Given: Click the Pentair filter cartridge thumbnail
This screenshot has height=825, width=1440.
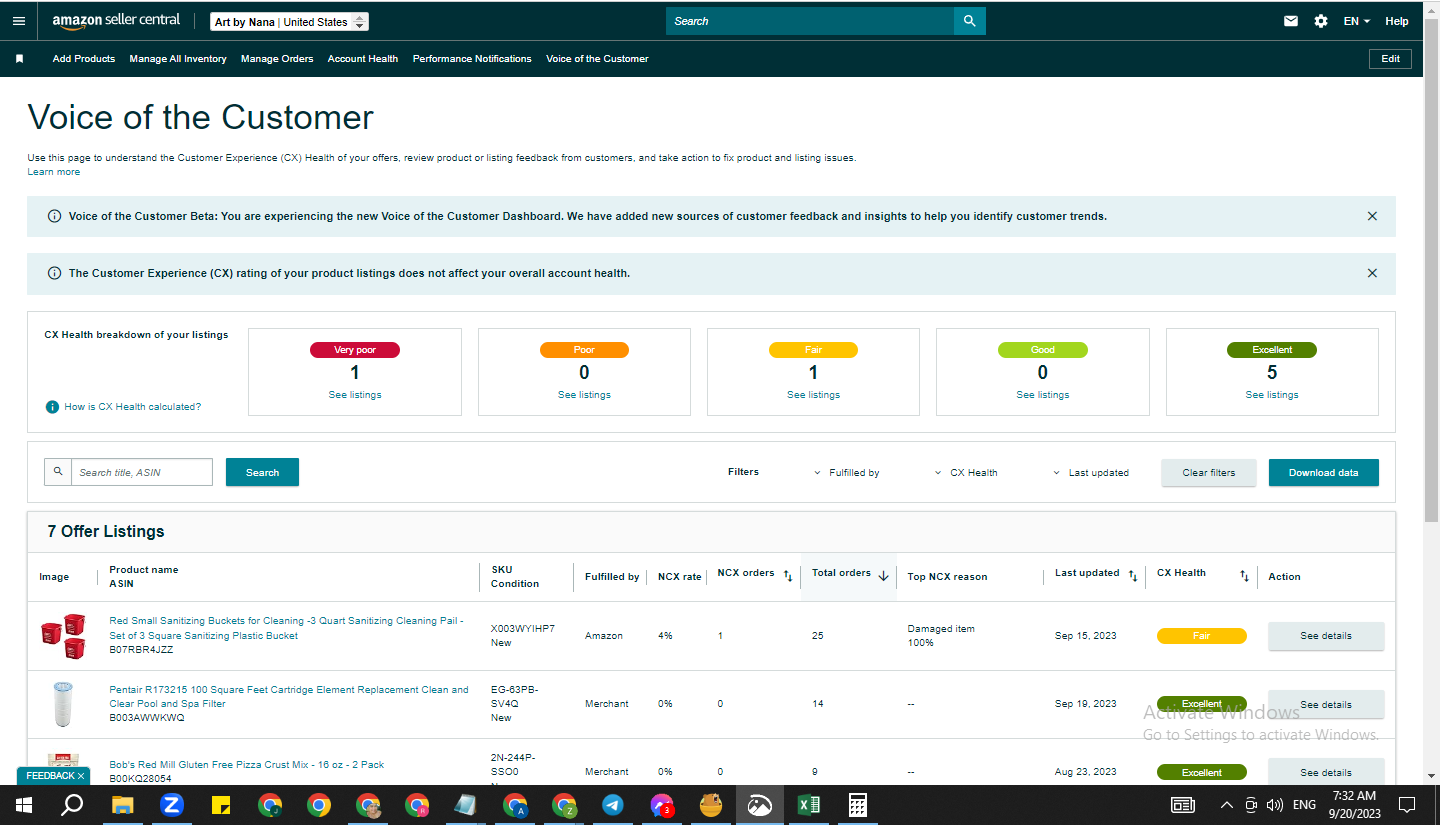Looking at the screenshot, I should 62,704.
